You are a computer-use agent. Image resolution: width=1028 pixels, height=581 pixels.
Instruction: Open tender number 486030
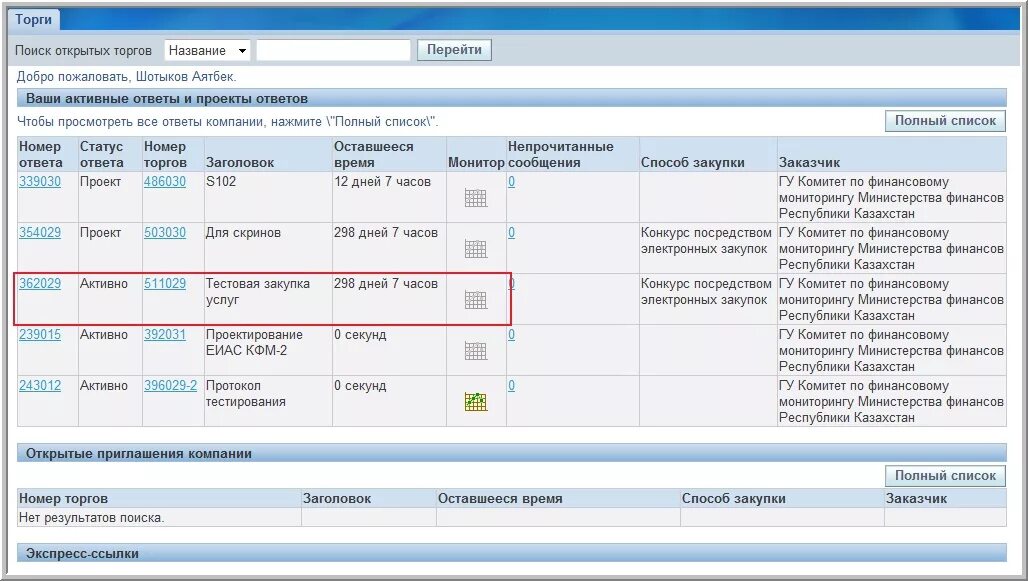pos(165,182)
